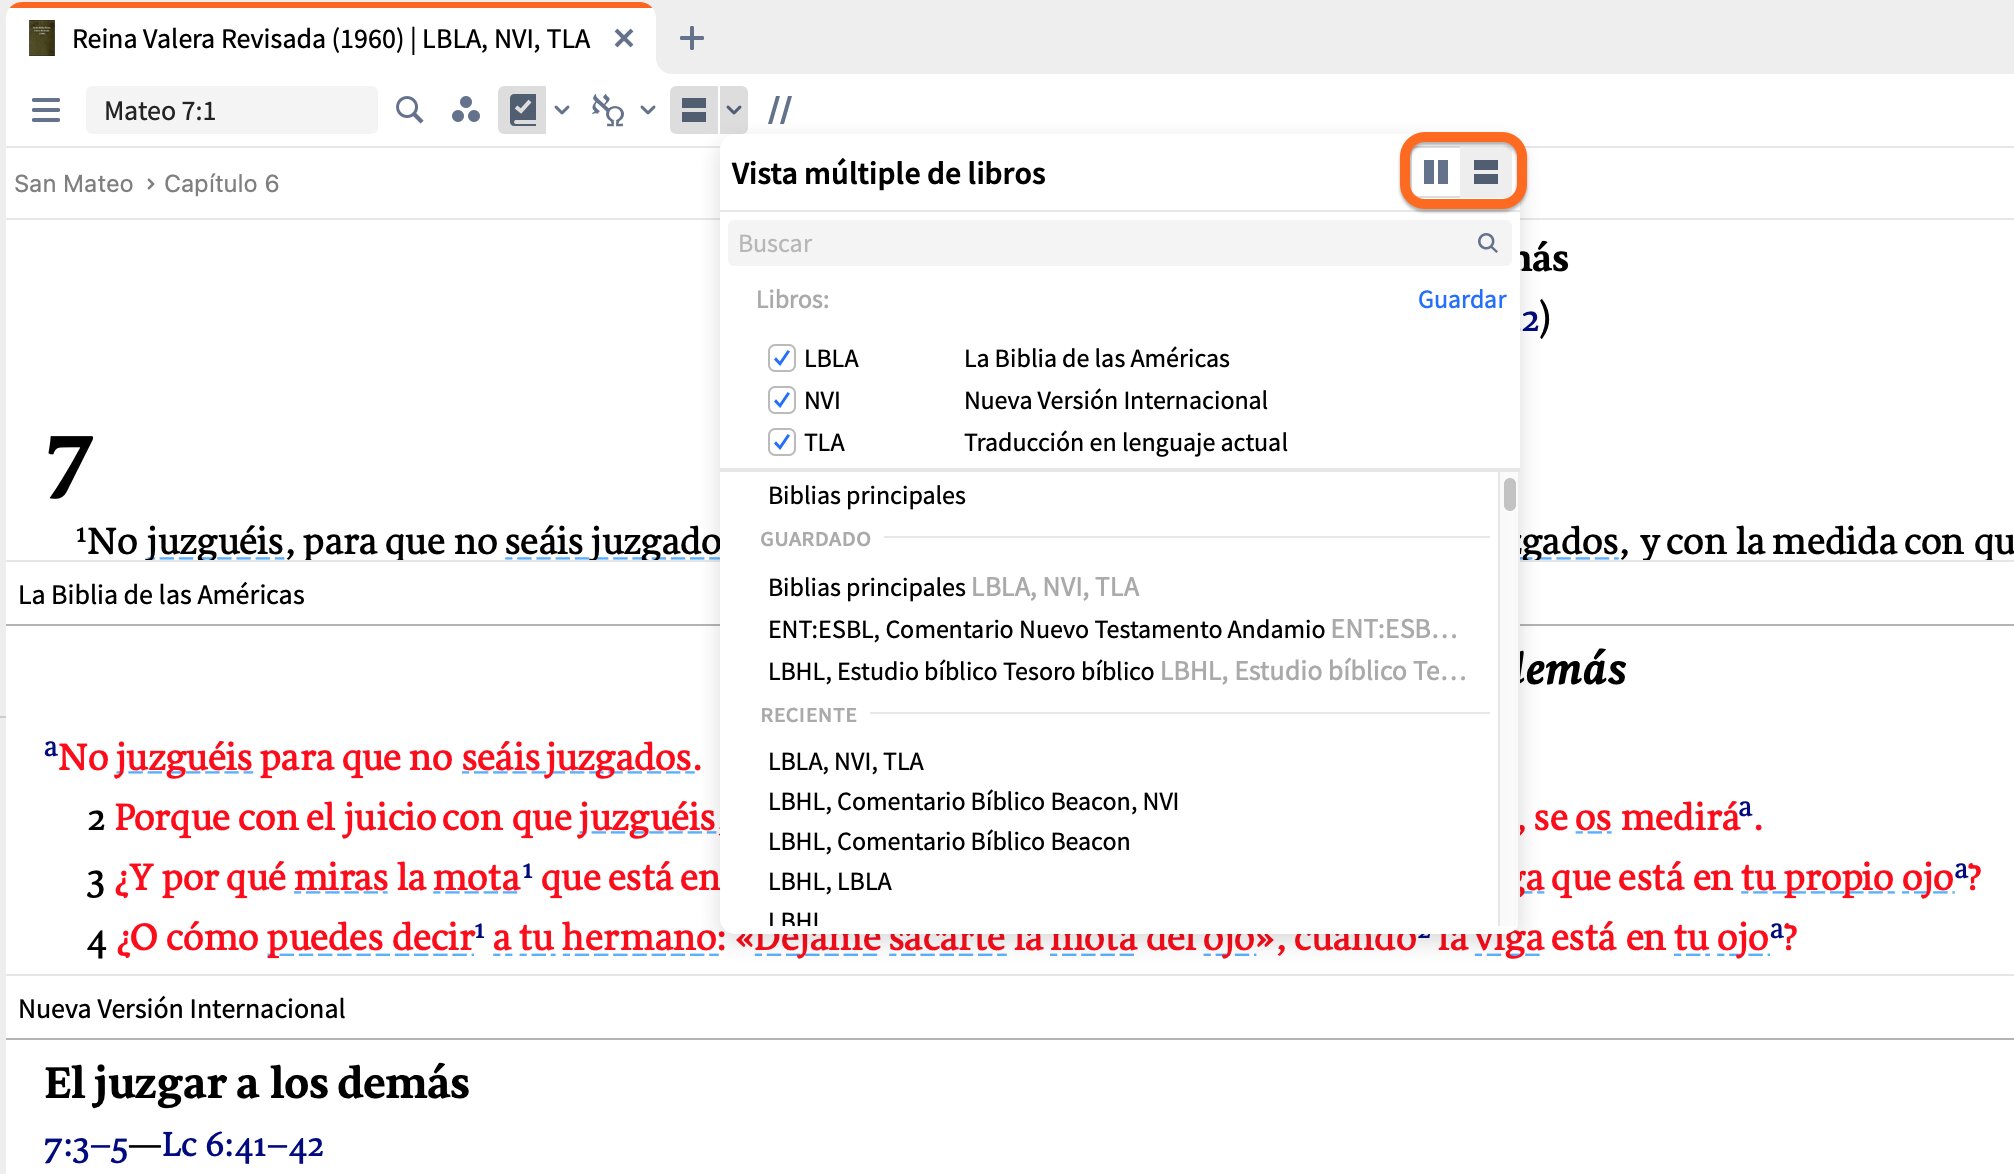The width and height of the screenshot is (2014, 1174).
Task: Select the Reina Valera Revisada (1960) tab
Action: click(330, 38)
